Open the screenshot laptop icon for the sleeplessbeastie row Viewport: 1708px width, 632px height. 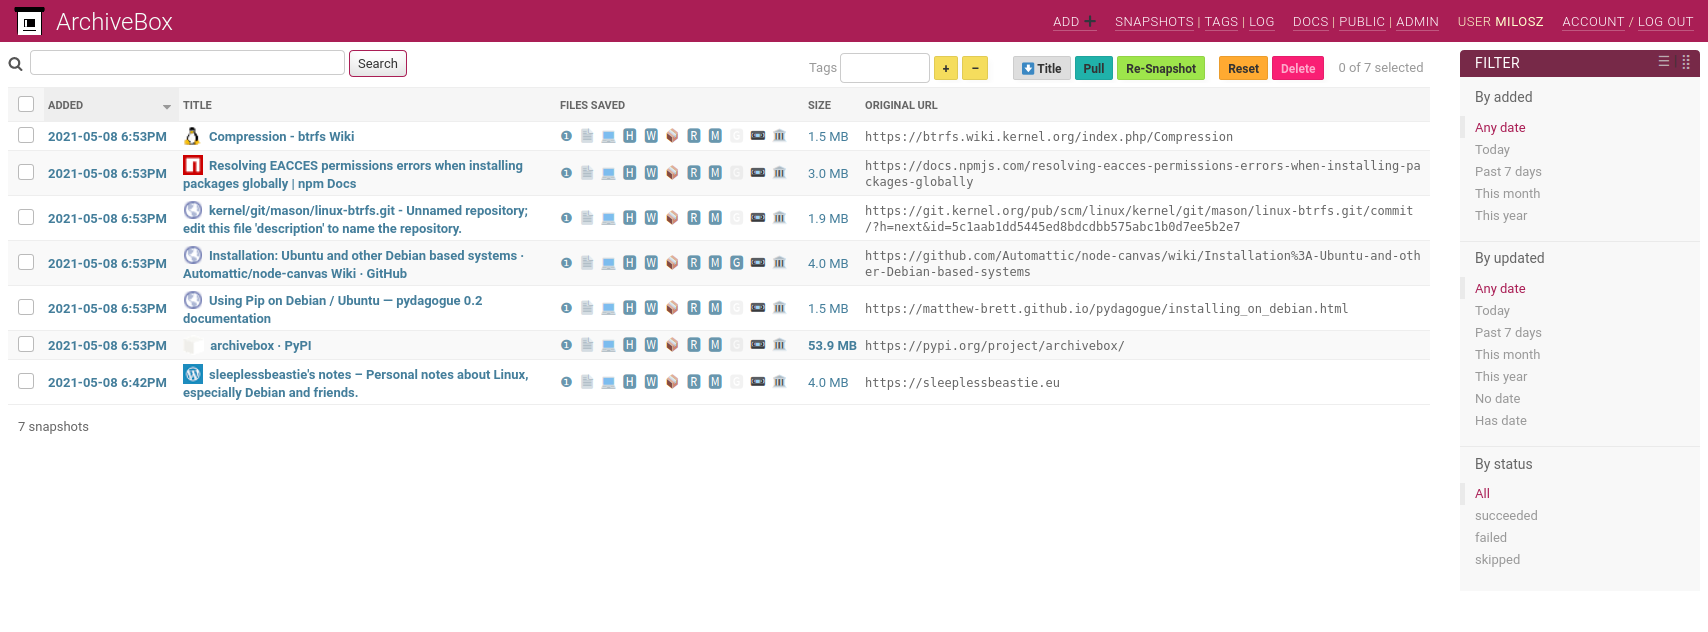point(608,382)
